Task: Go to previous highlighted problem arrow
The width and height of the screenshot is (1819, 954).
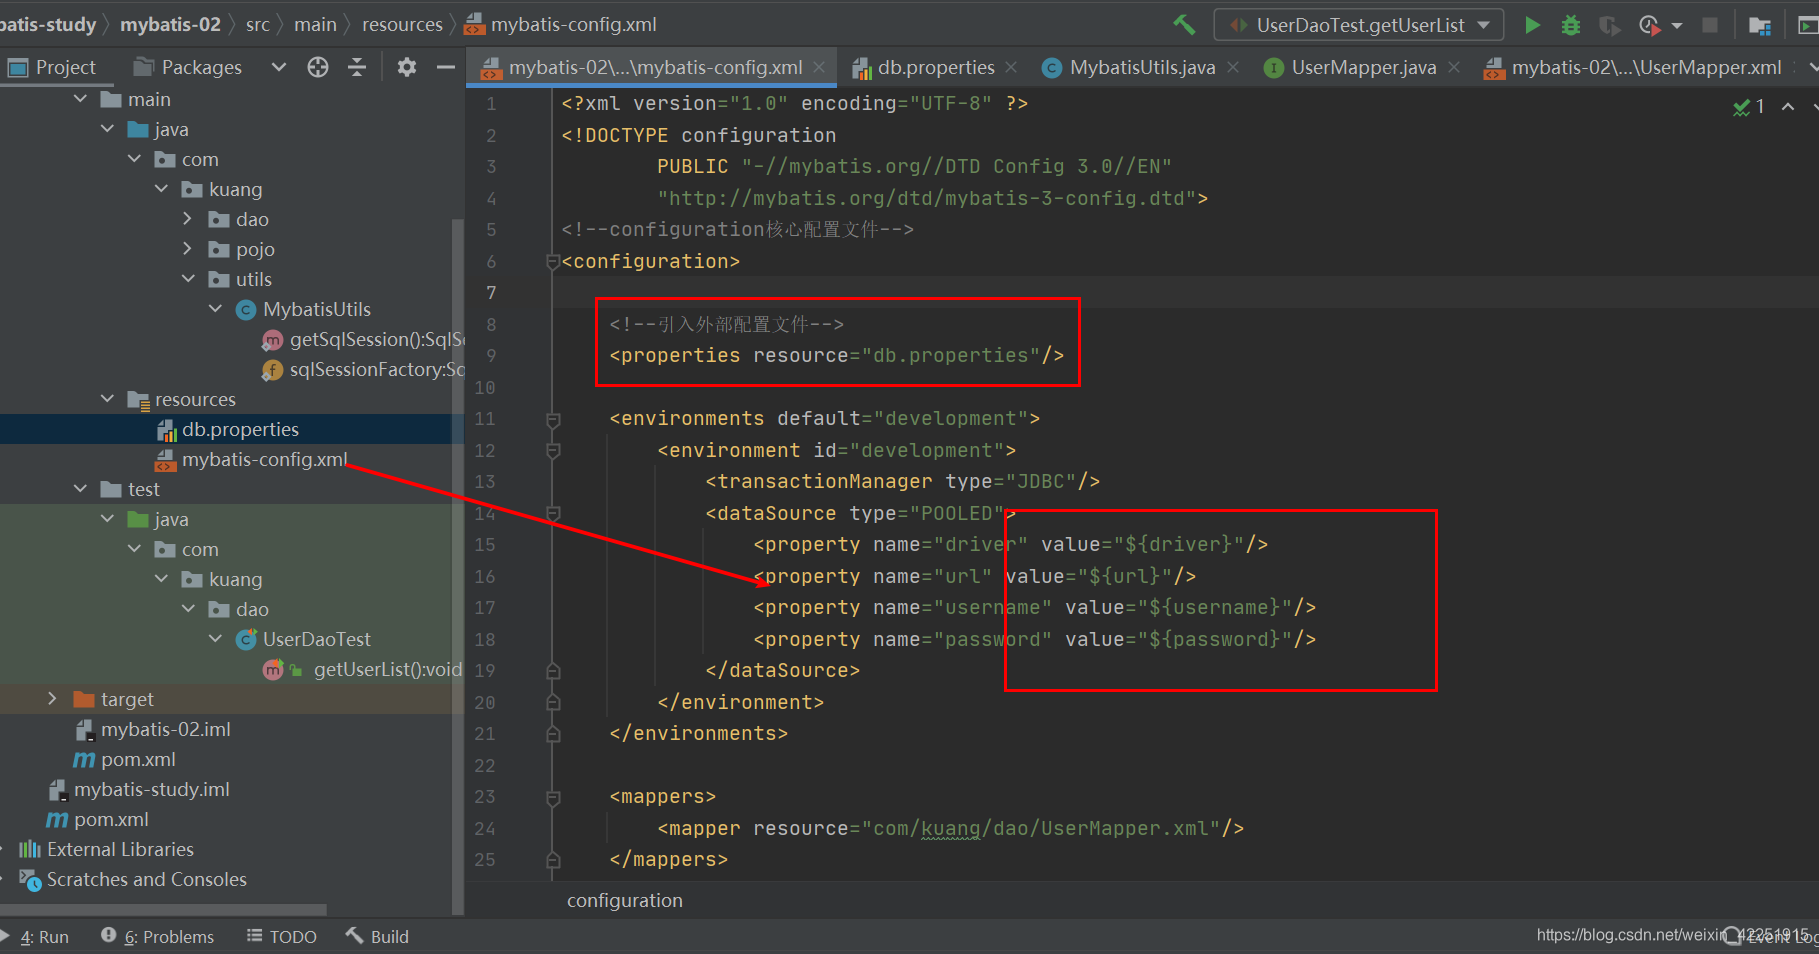Action: [x=1788, y=107]
